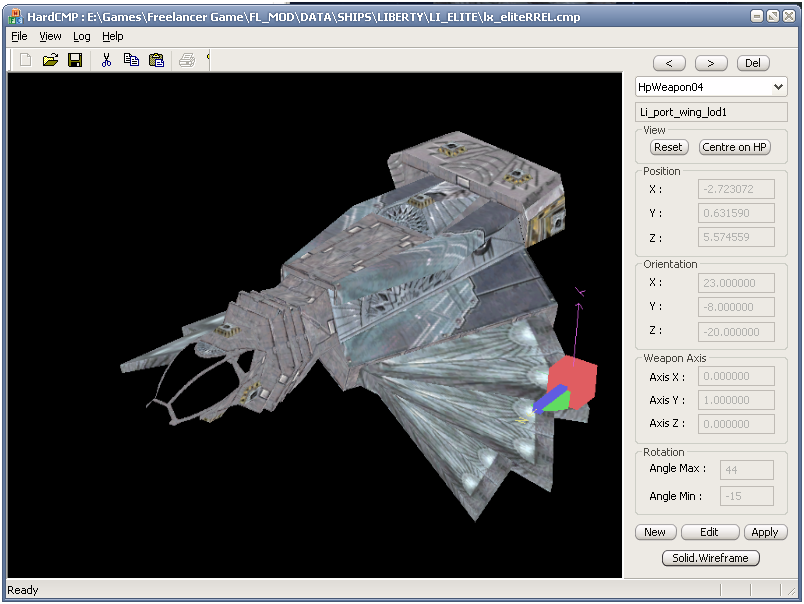Open the Log menu
This screenshot has height=604, width=804.
pyautogui.click(x=82, y=36)
